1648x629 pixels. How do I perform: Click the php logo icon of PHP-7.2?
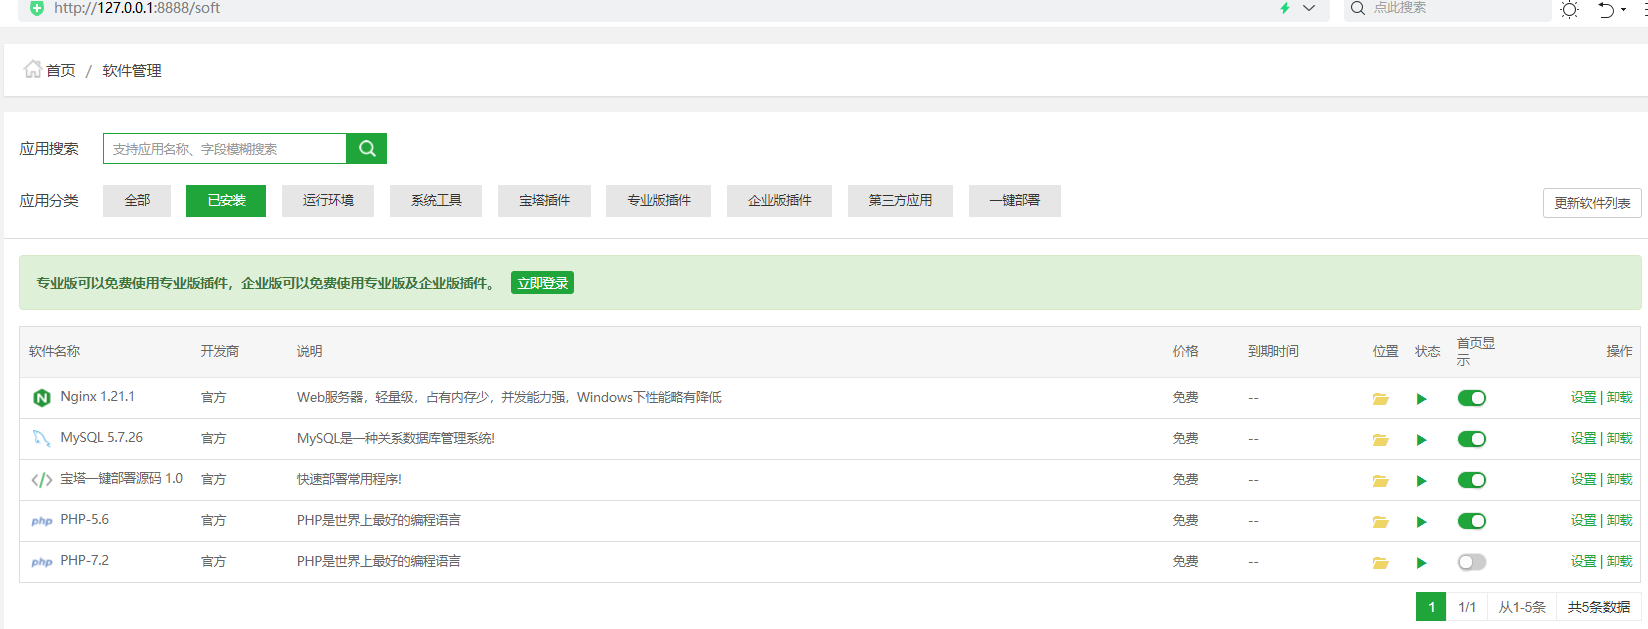[x=42, y=562]
